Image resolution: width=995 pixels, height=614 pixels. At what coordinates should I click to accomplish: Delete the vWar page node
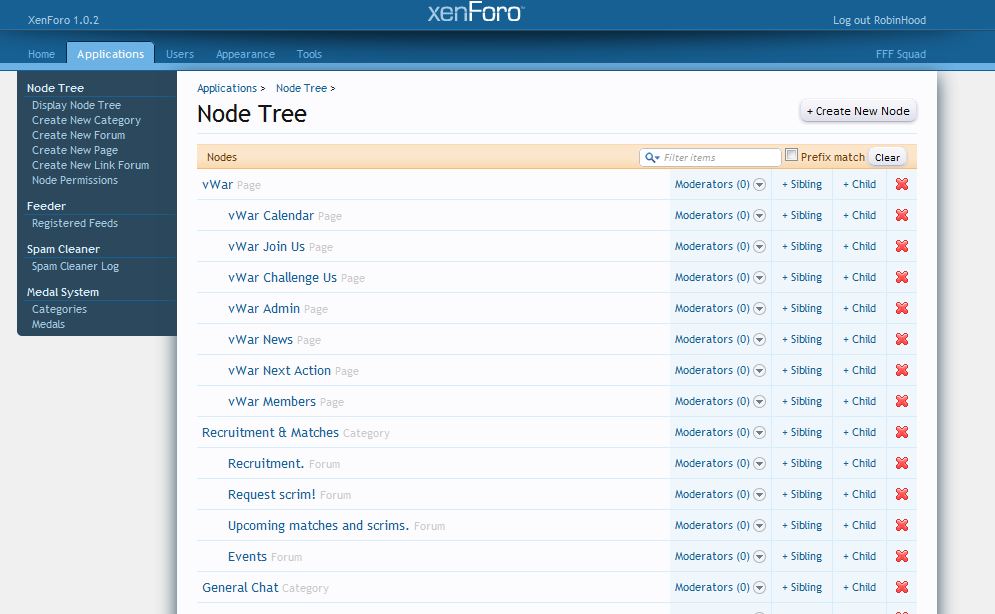(902, 184)
